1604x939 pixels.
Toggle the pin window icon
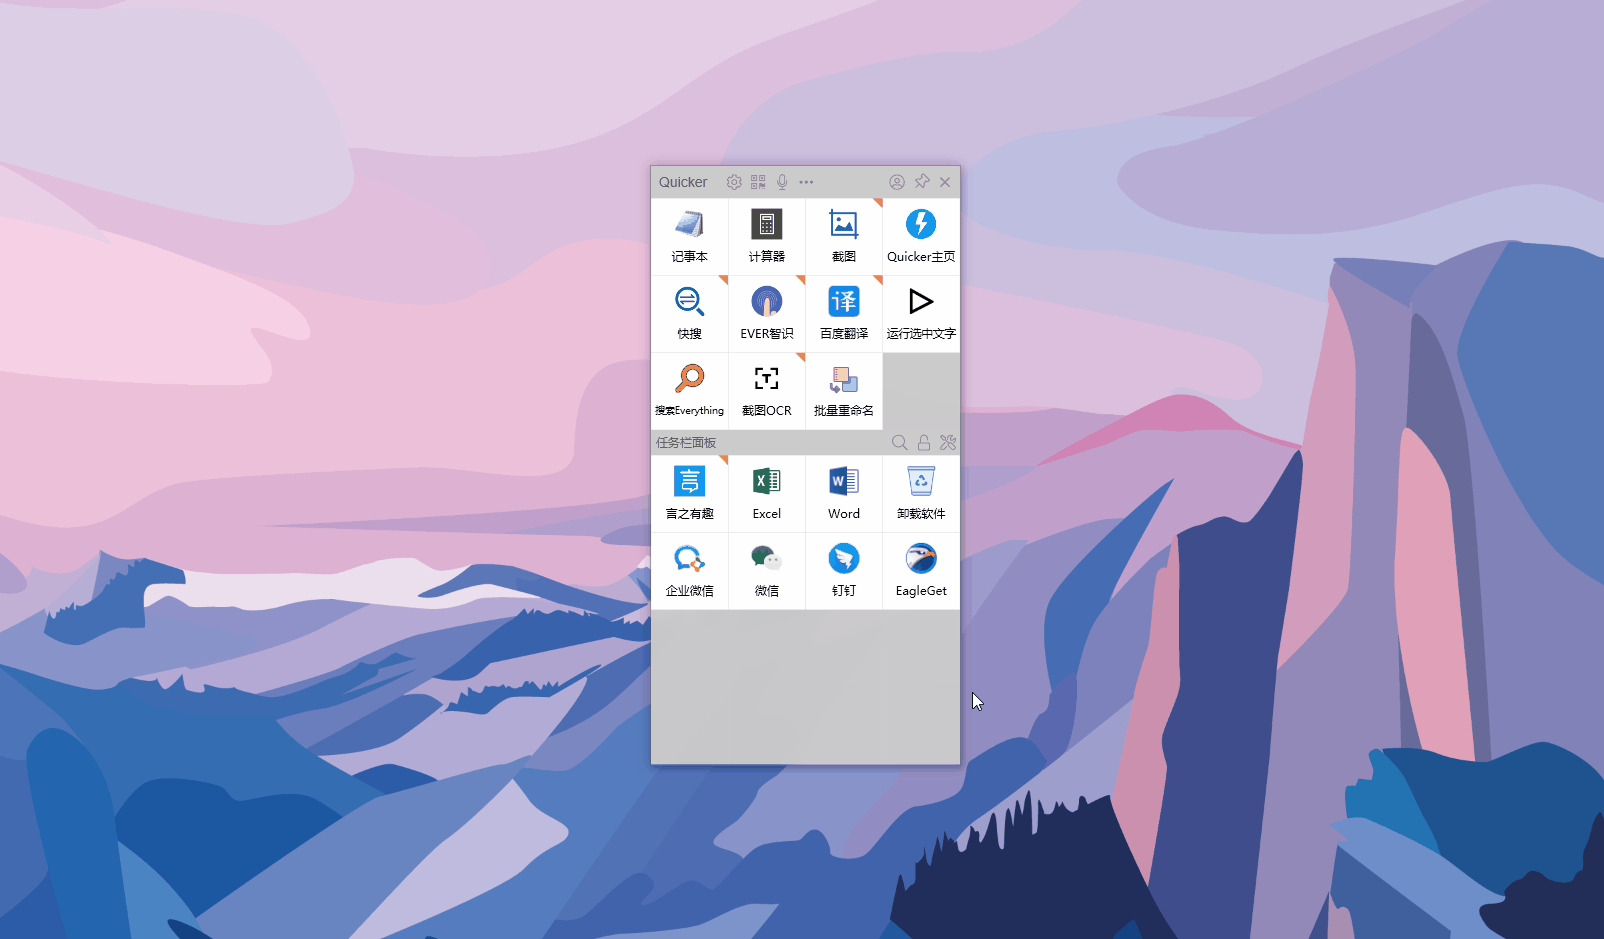click(922, 182)
